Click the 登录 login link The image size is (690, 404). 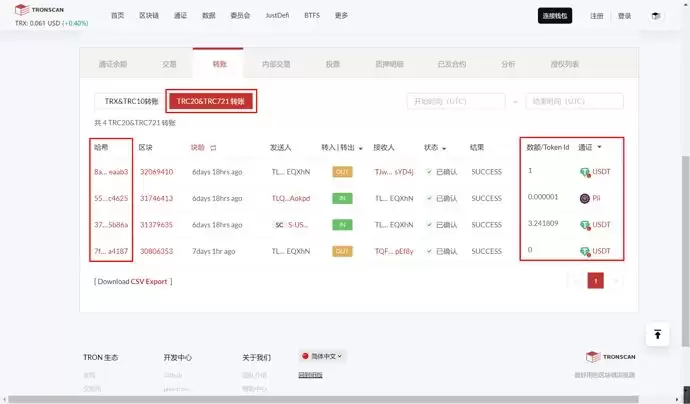click(624, 16)
